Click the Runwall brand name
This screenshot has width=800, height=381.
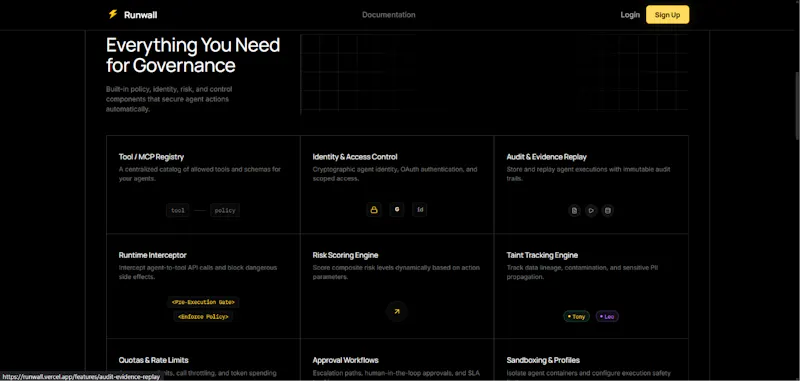pos(140,15)
